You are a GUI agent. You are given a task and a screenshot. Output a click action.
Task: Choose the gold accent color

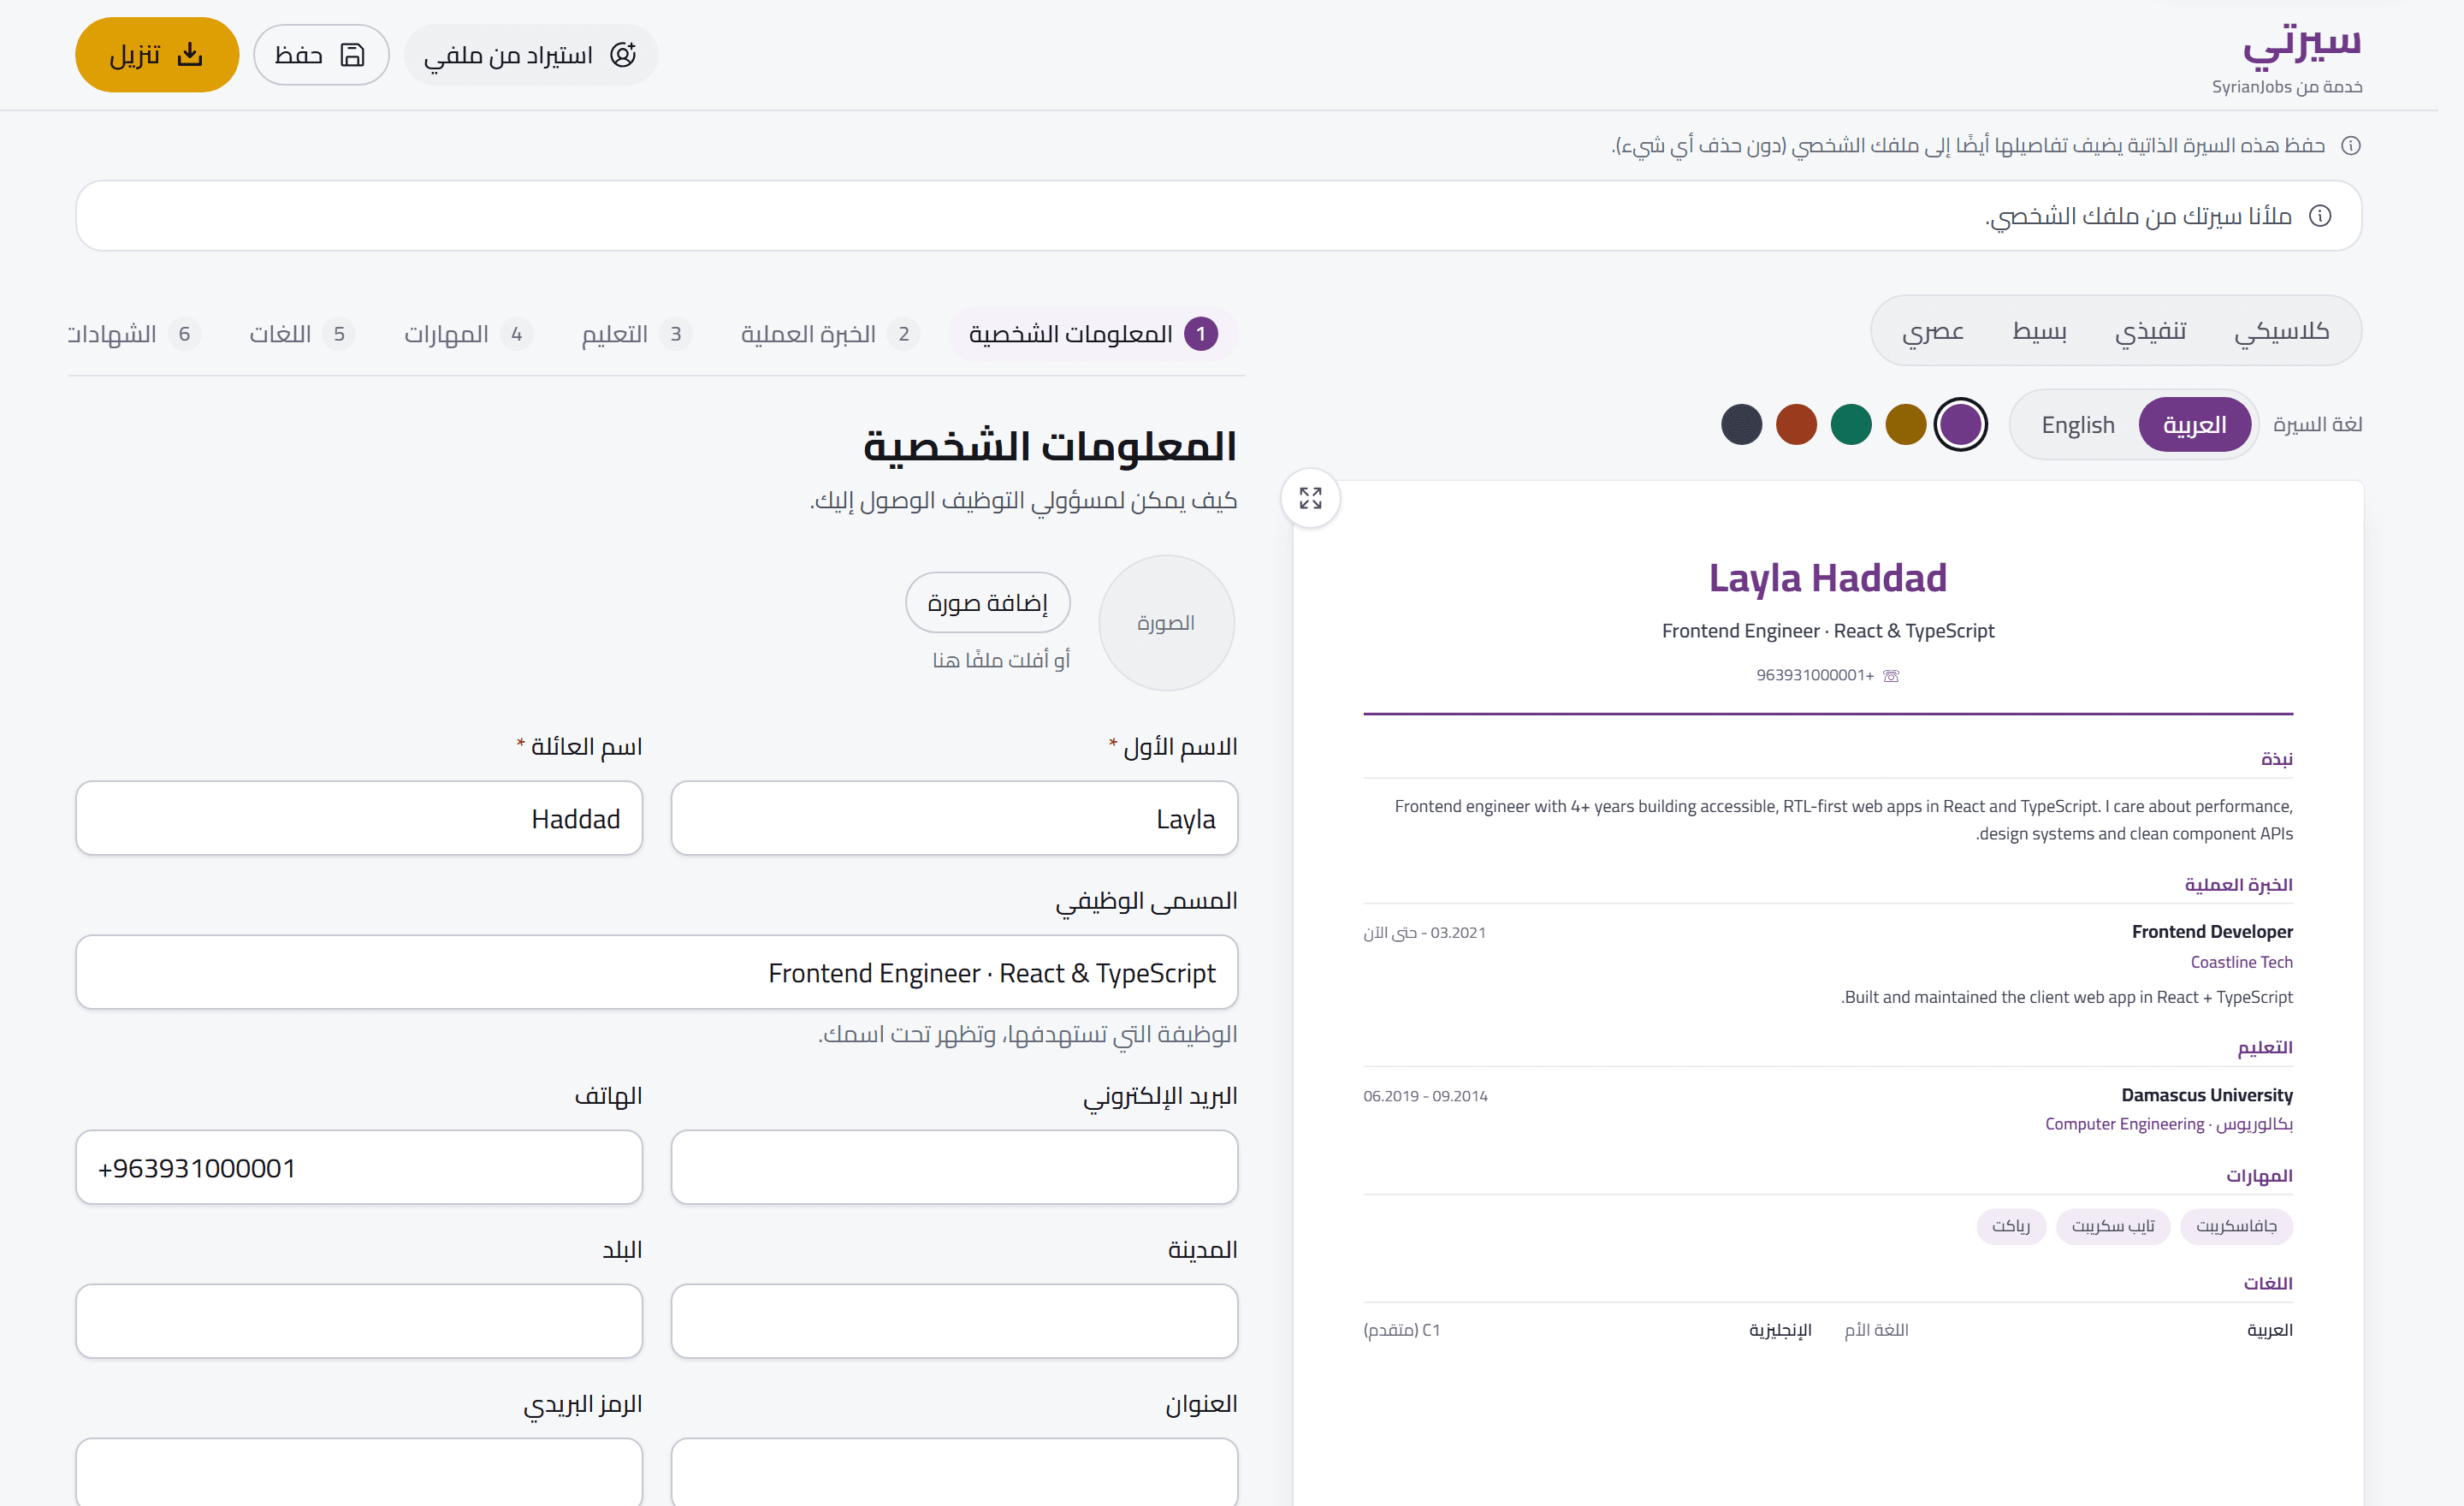pos(1905,424)
